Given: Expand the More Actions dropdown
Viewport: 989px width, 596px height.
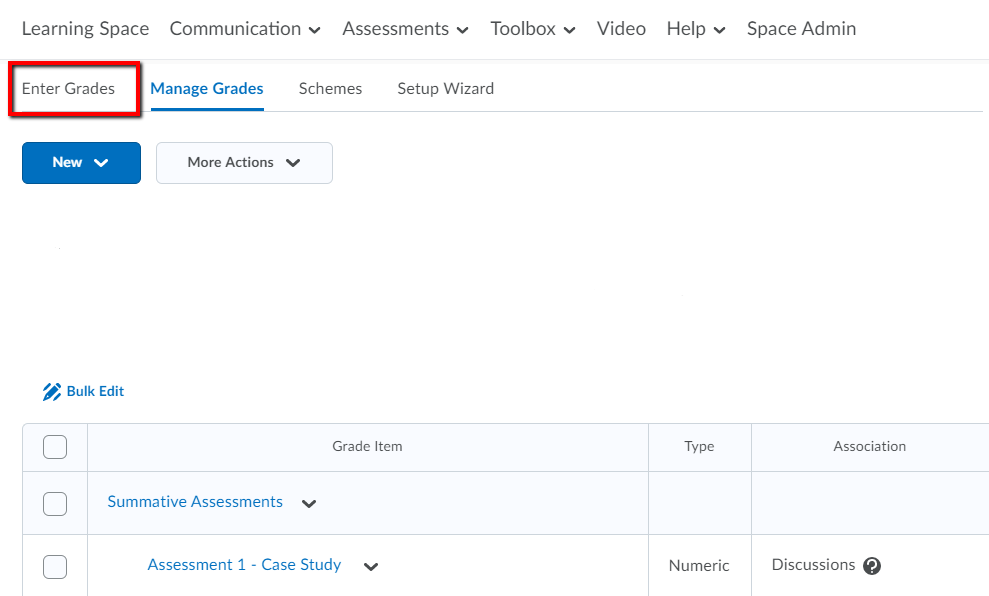Looking at the screenshot, I should click(x=244, y=163).
